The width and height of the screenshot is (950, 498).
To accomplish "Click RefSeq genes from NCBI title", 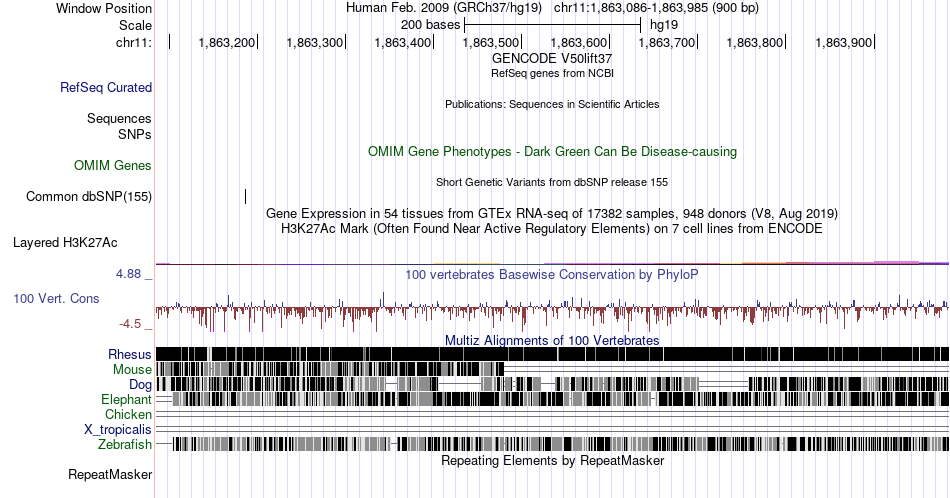I will 552,73.
